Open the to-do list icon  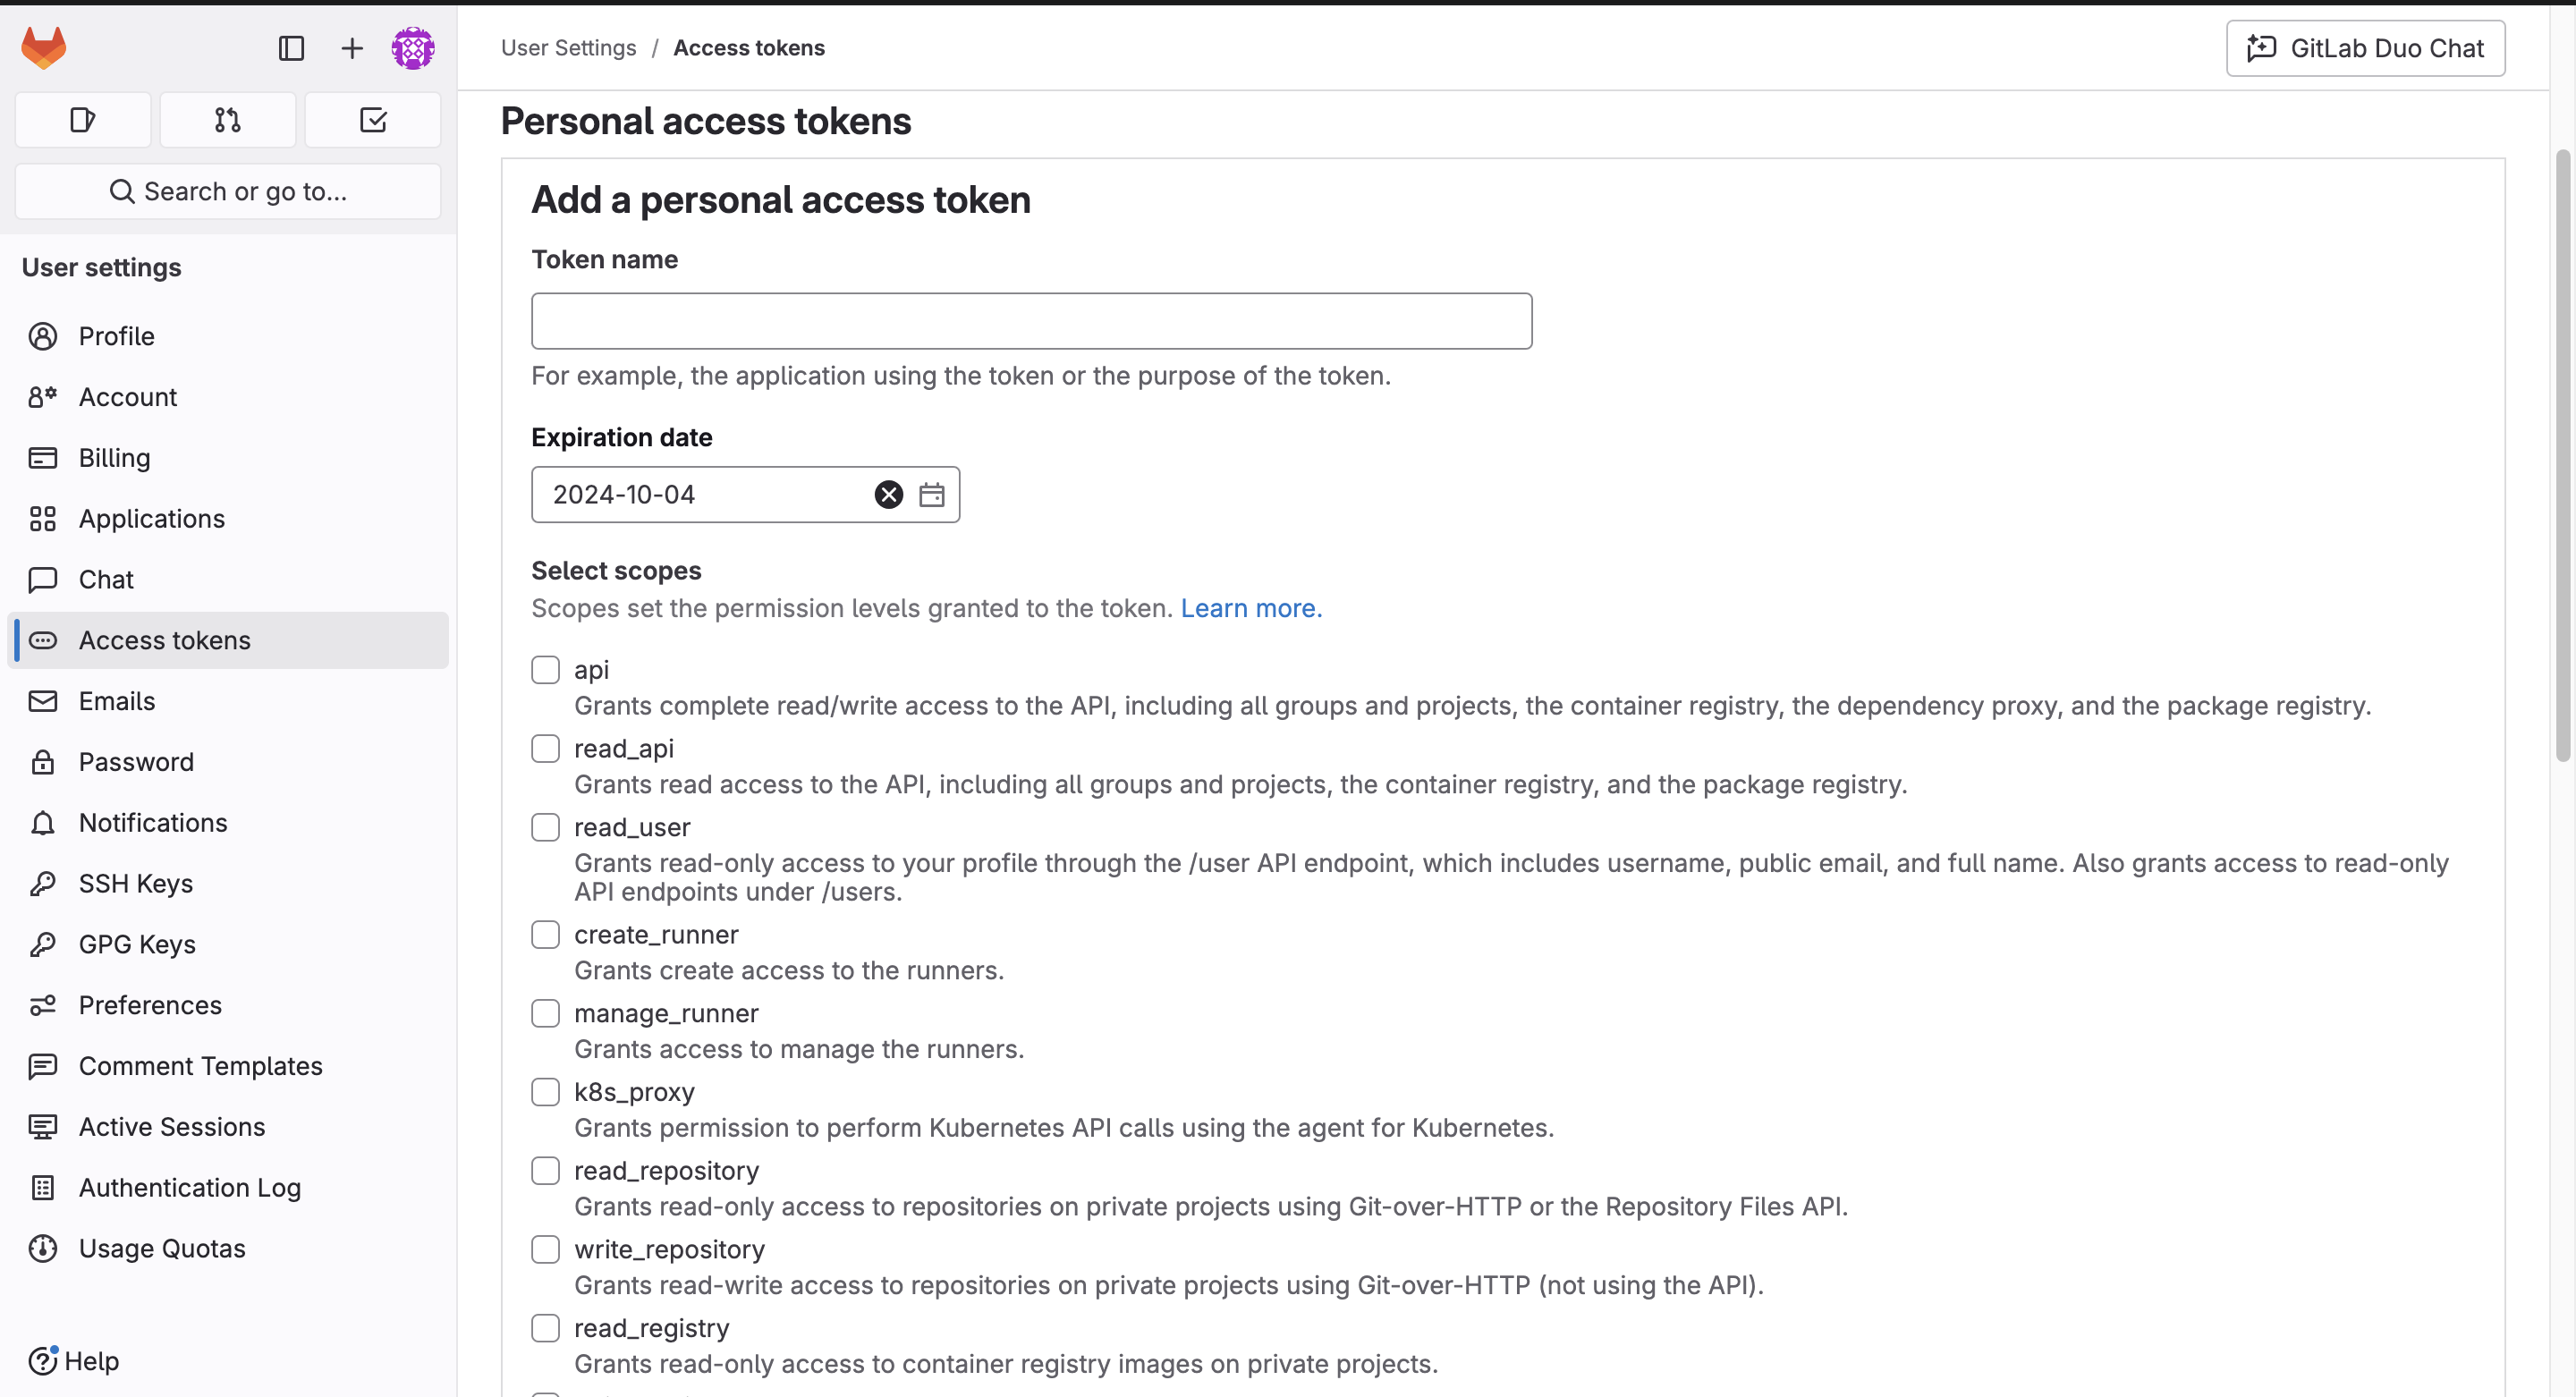tap(373, 120)
